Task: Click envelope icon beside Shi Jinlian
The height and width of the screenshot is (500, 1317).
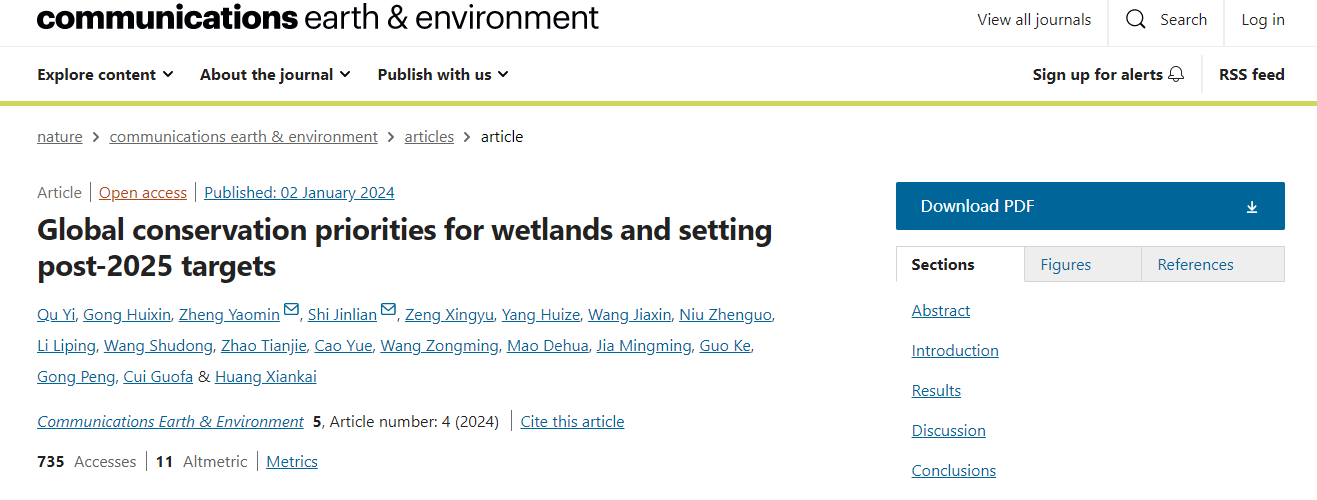Action: (x=388, y=310)
